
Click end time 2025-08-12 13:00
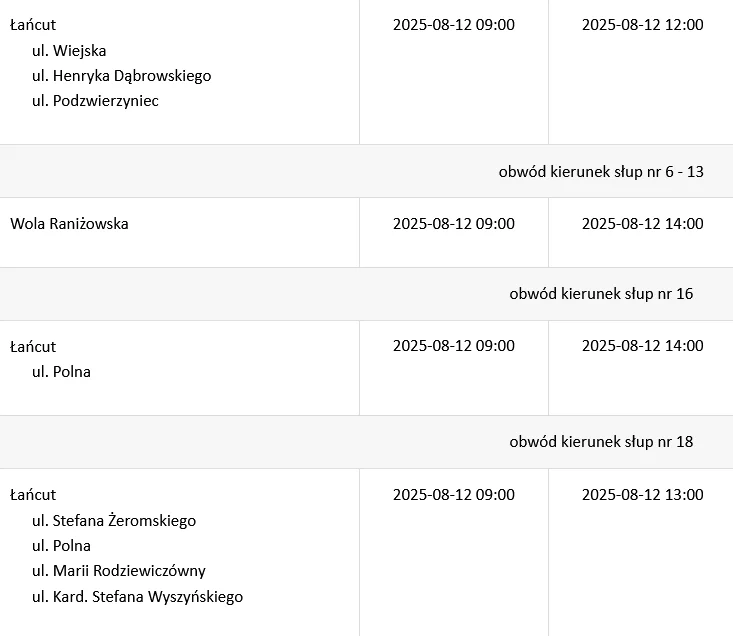tap(642, 495)
